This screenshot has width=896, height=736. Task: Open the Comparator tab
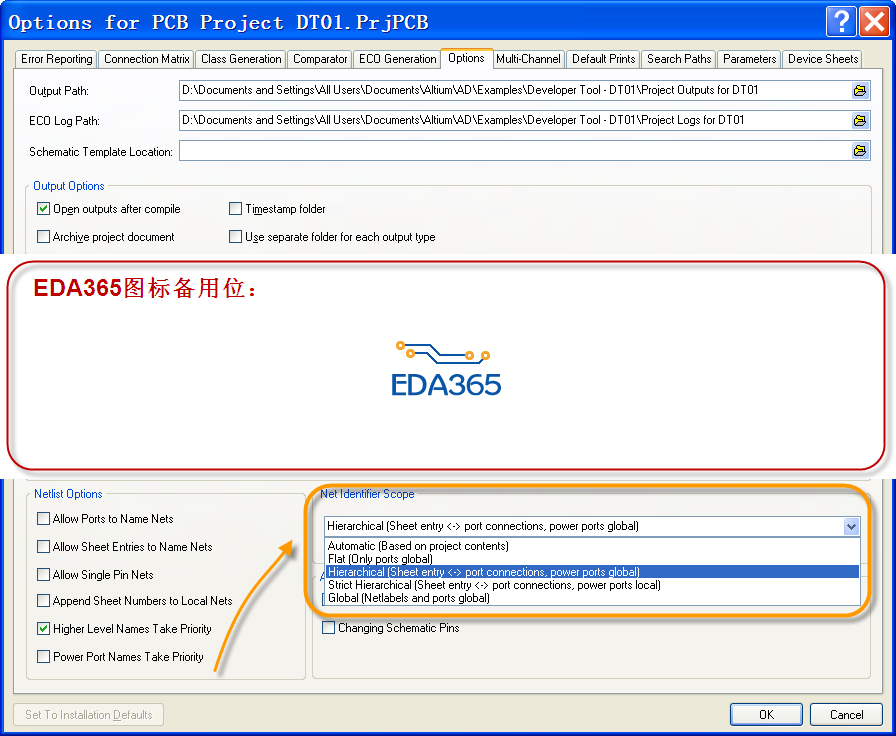[320, 59]
